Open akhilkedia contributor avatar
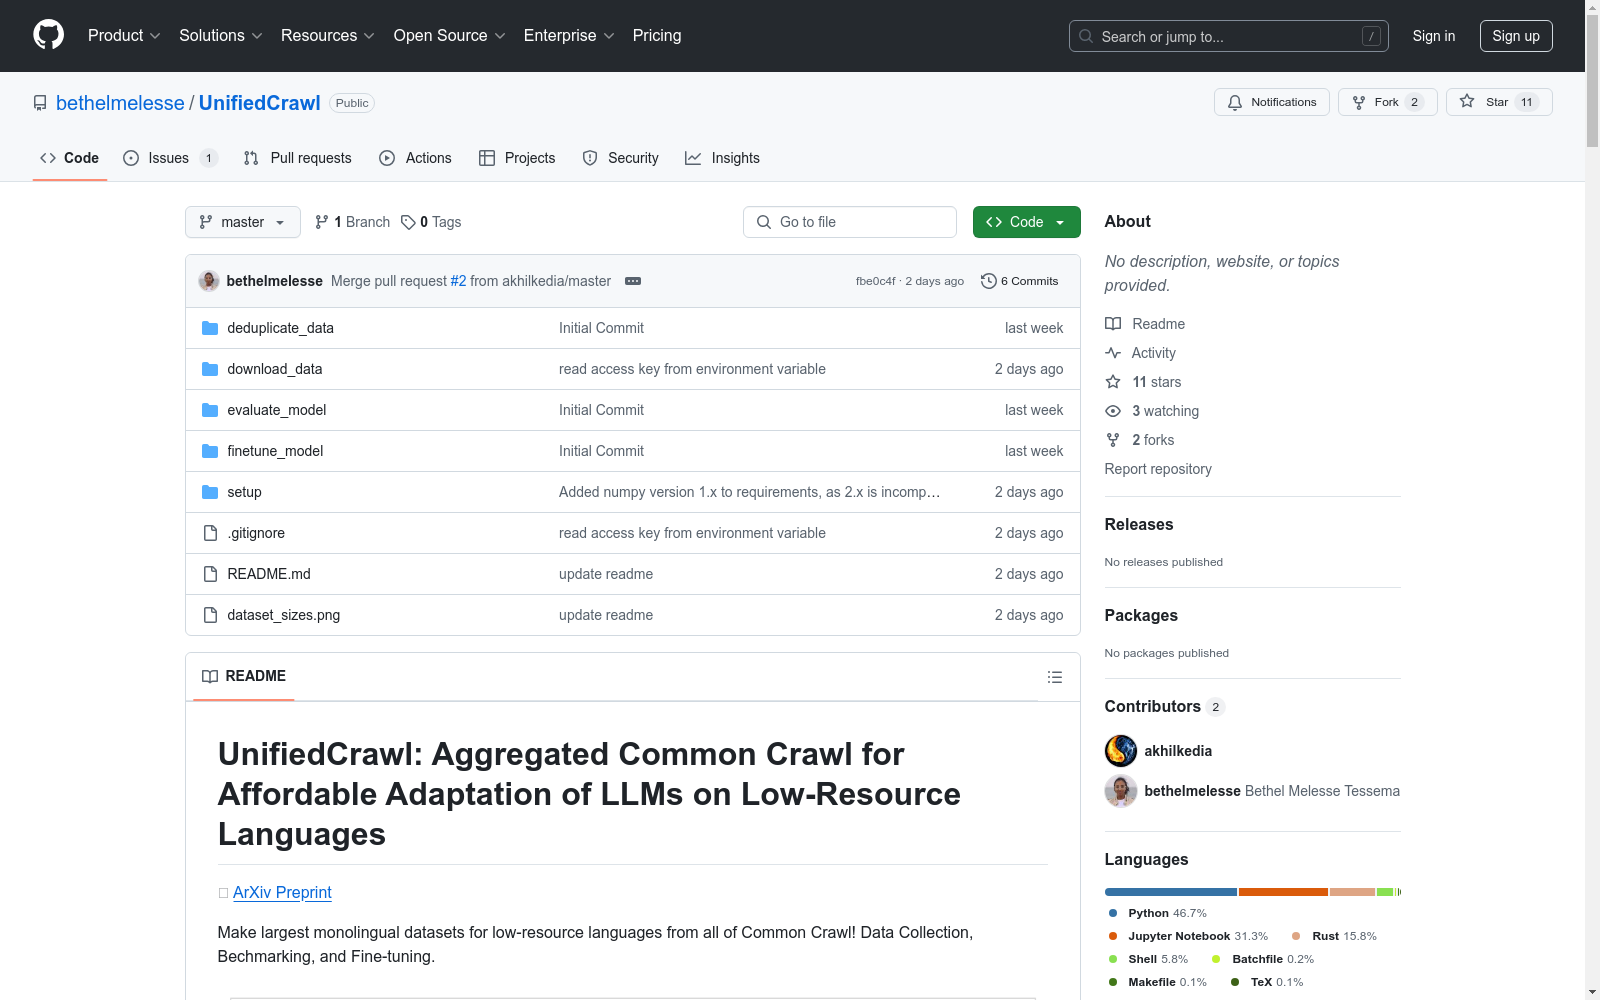 coord(1121,751)
